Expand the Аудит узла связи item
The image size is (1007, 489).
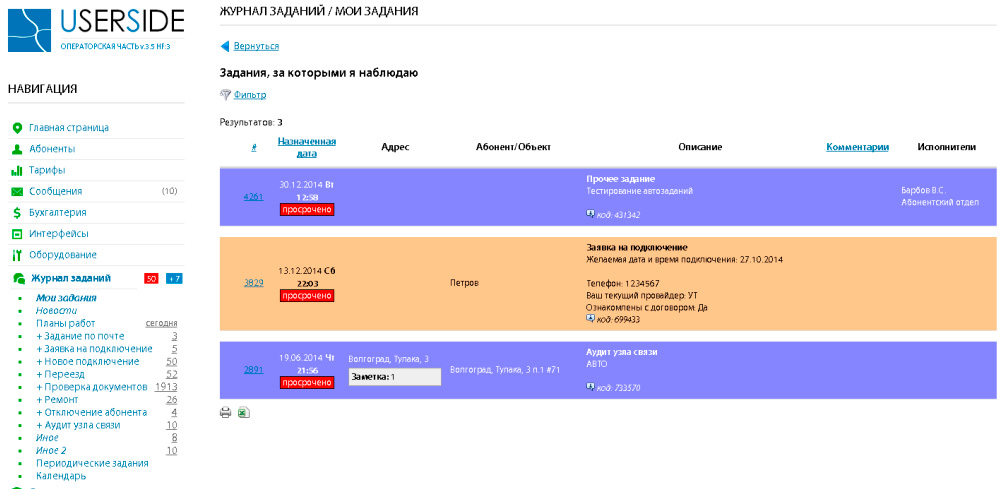pos(78,425)
